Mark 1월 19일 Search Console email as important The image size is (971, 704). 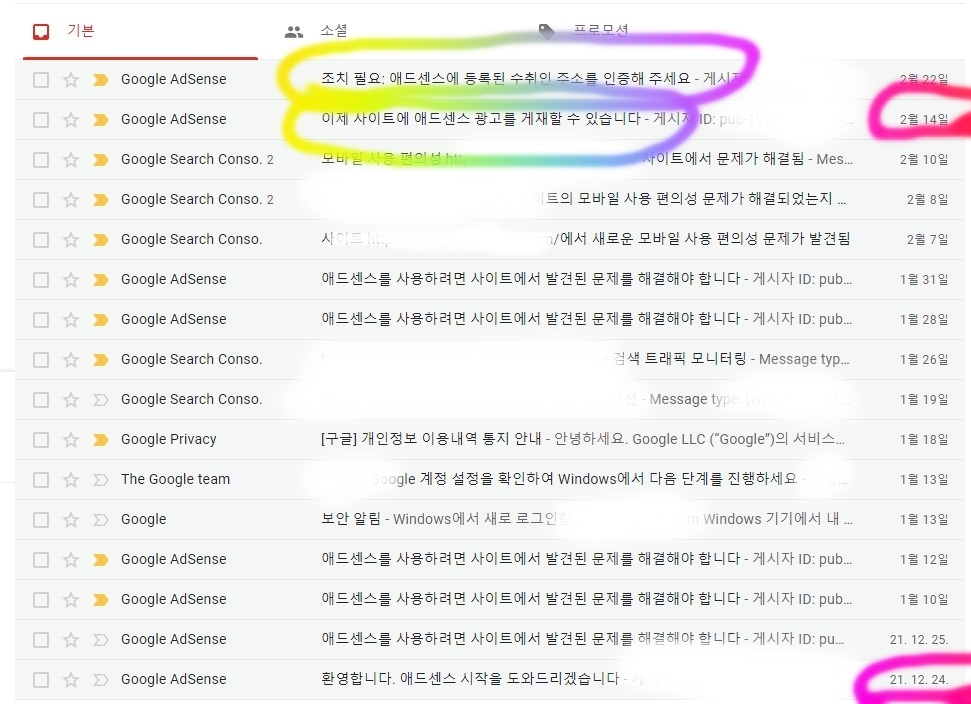pyautogui.click(x=100, y=400)
